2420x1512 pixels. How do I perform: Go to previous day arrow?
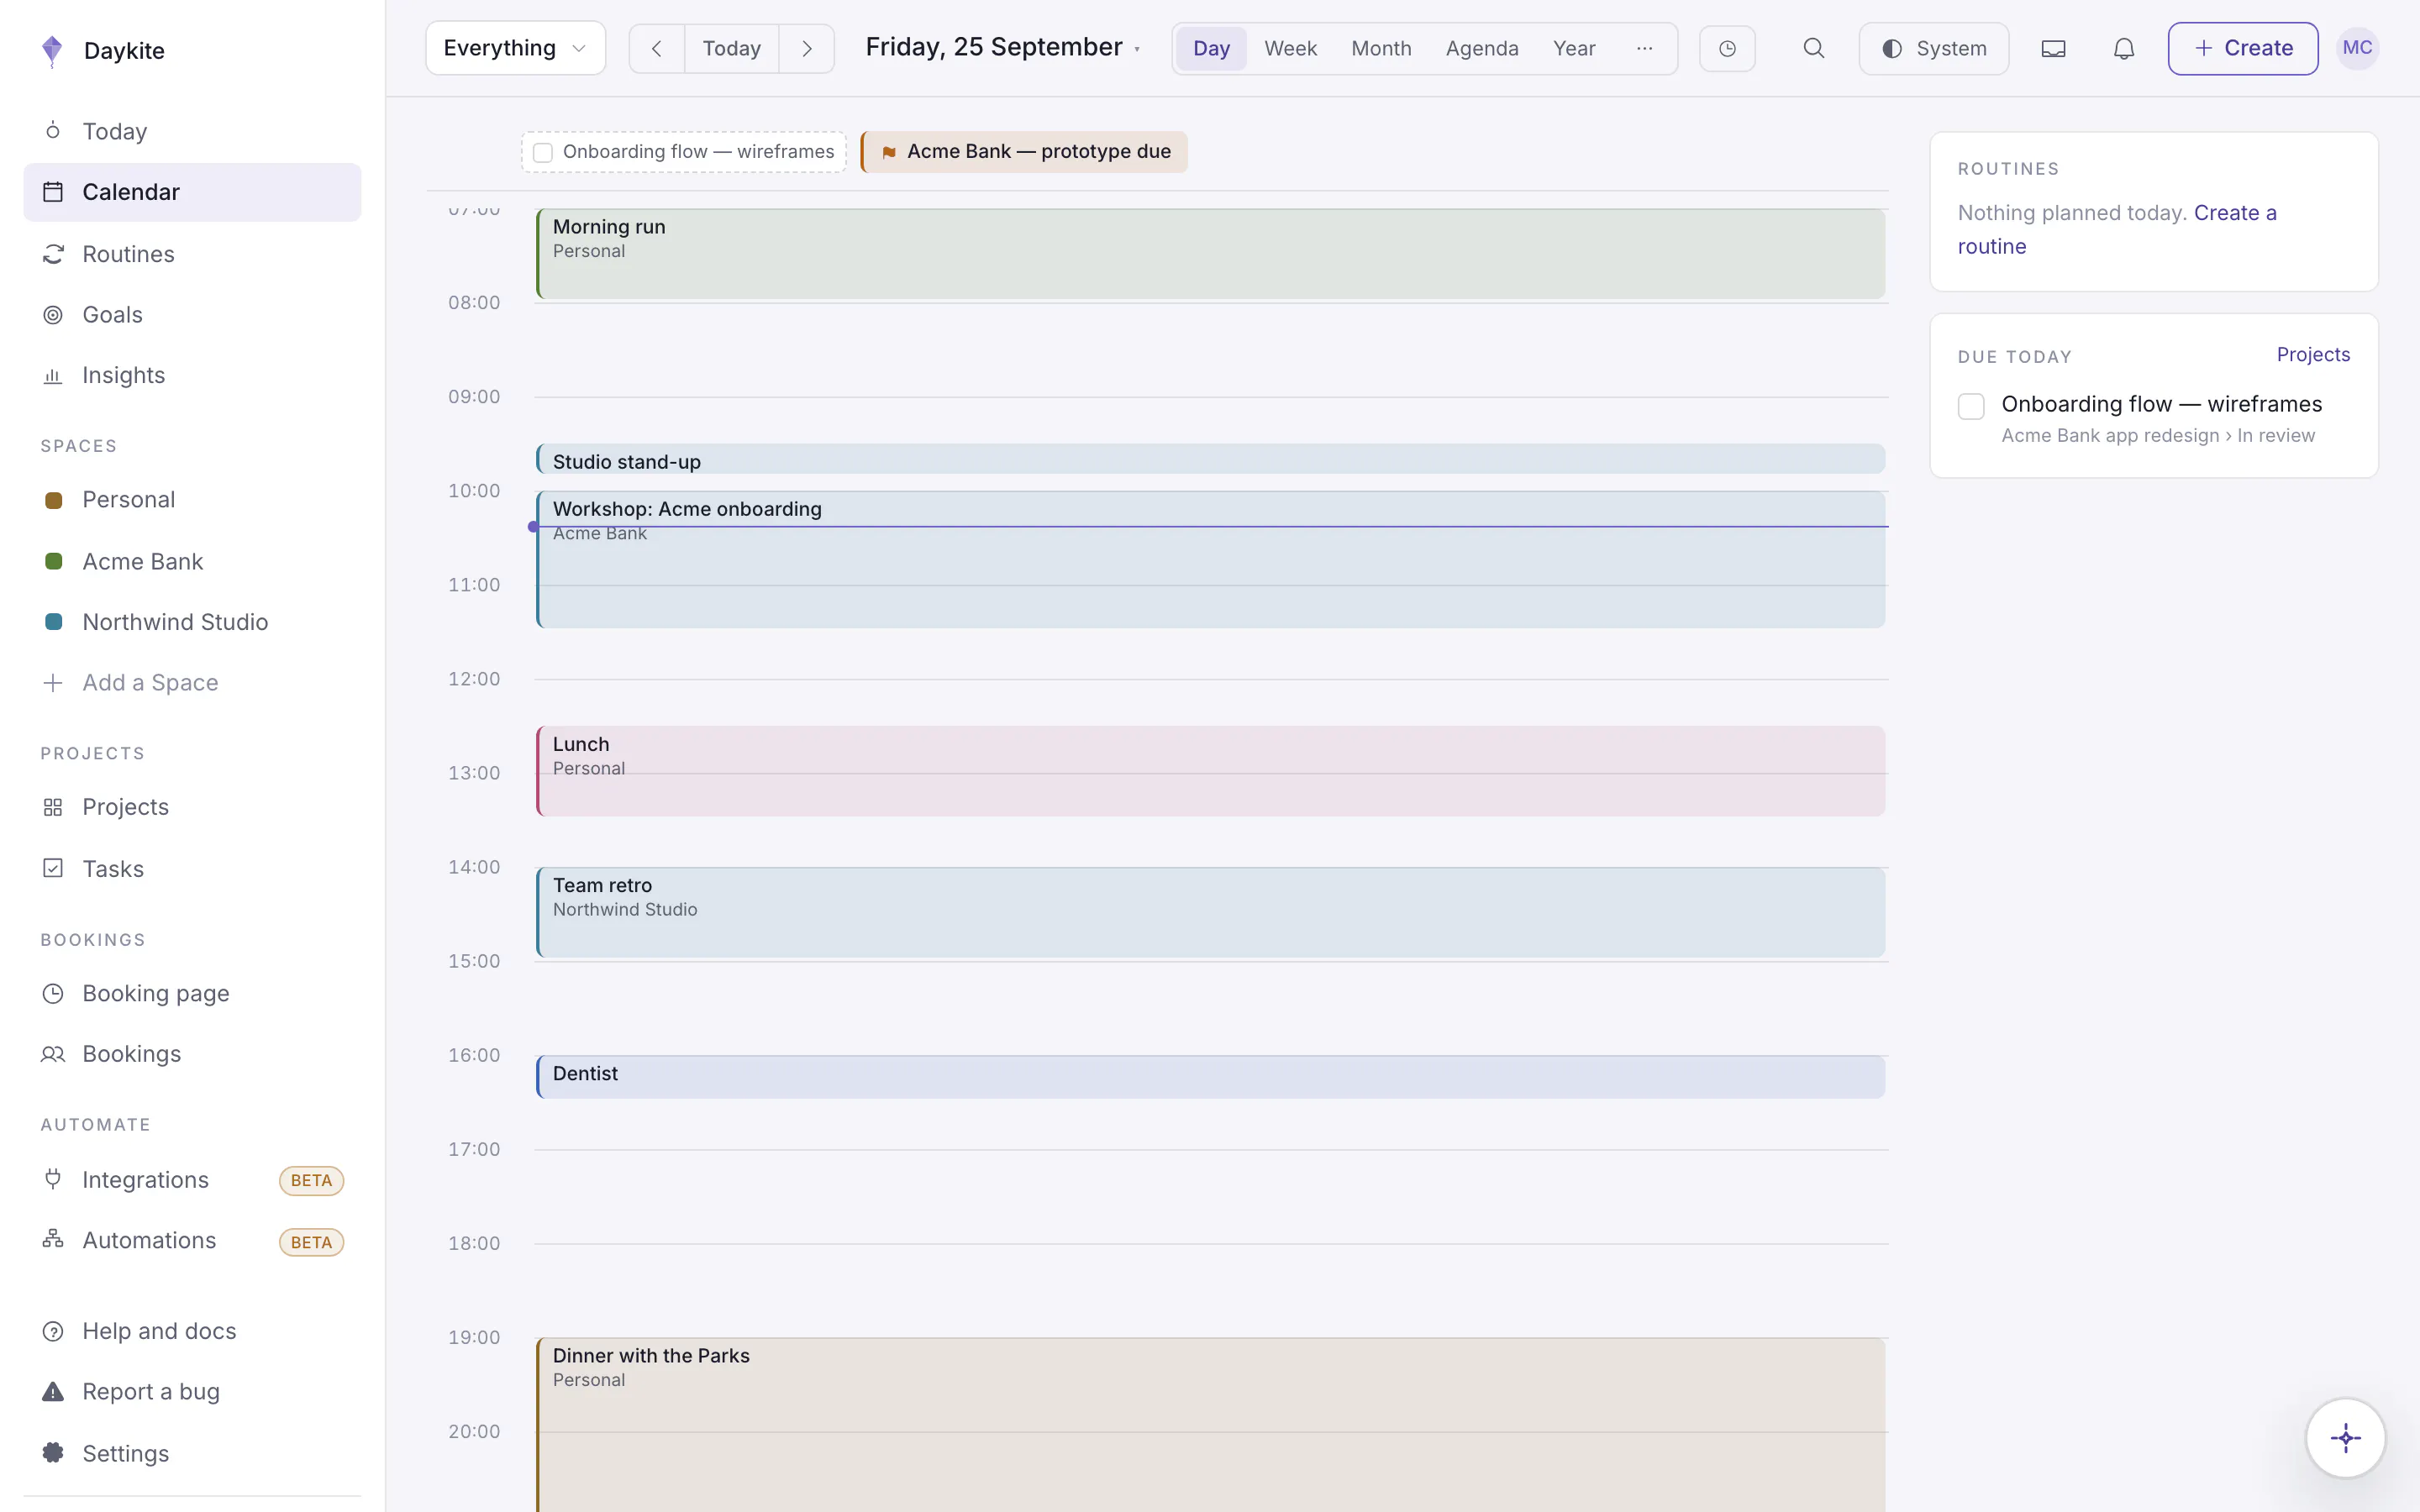657,48
